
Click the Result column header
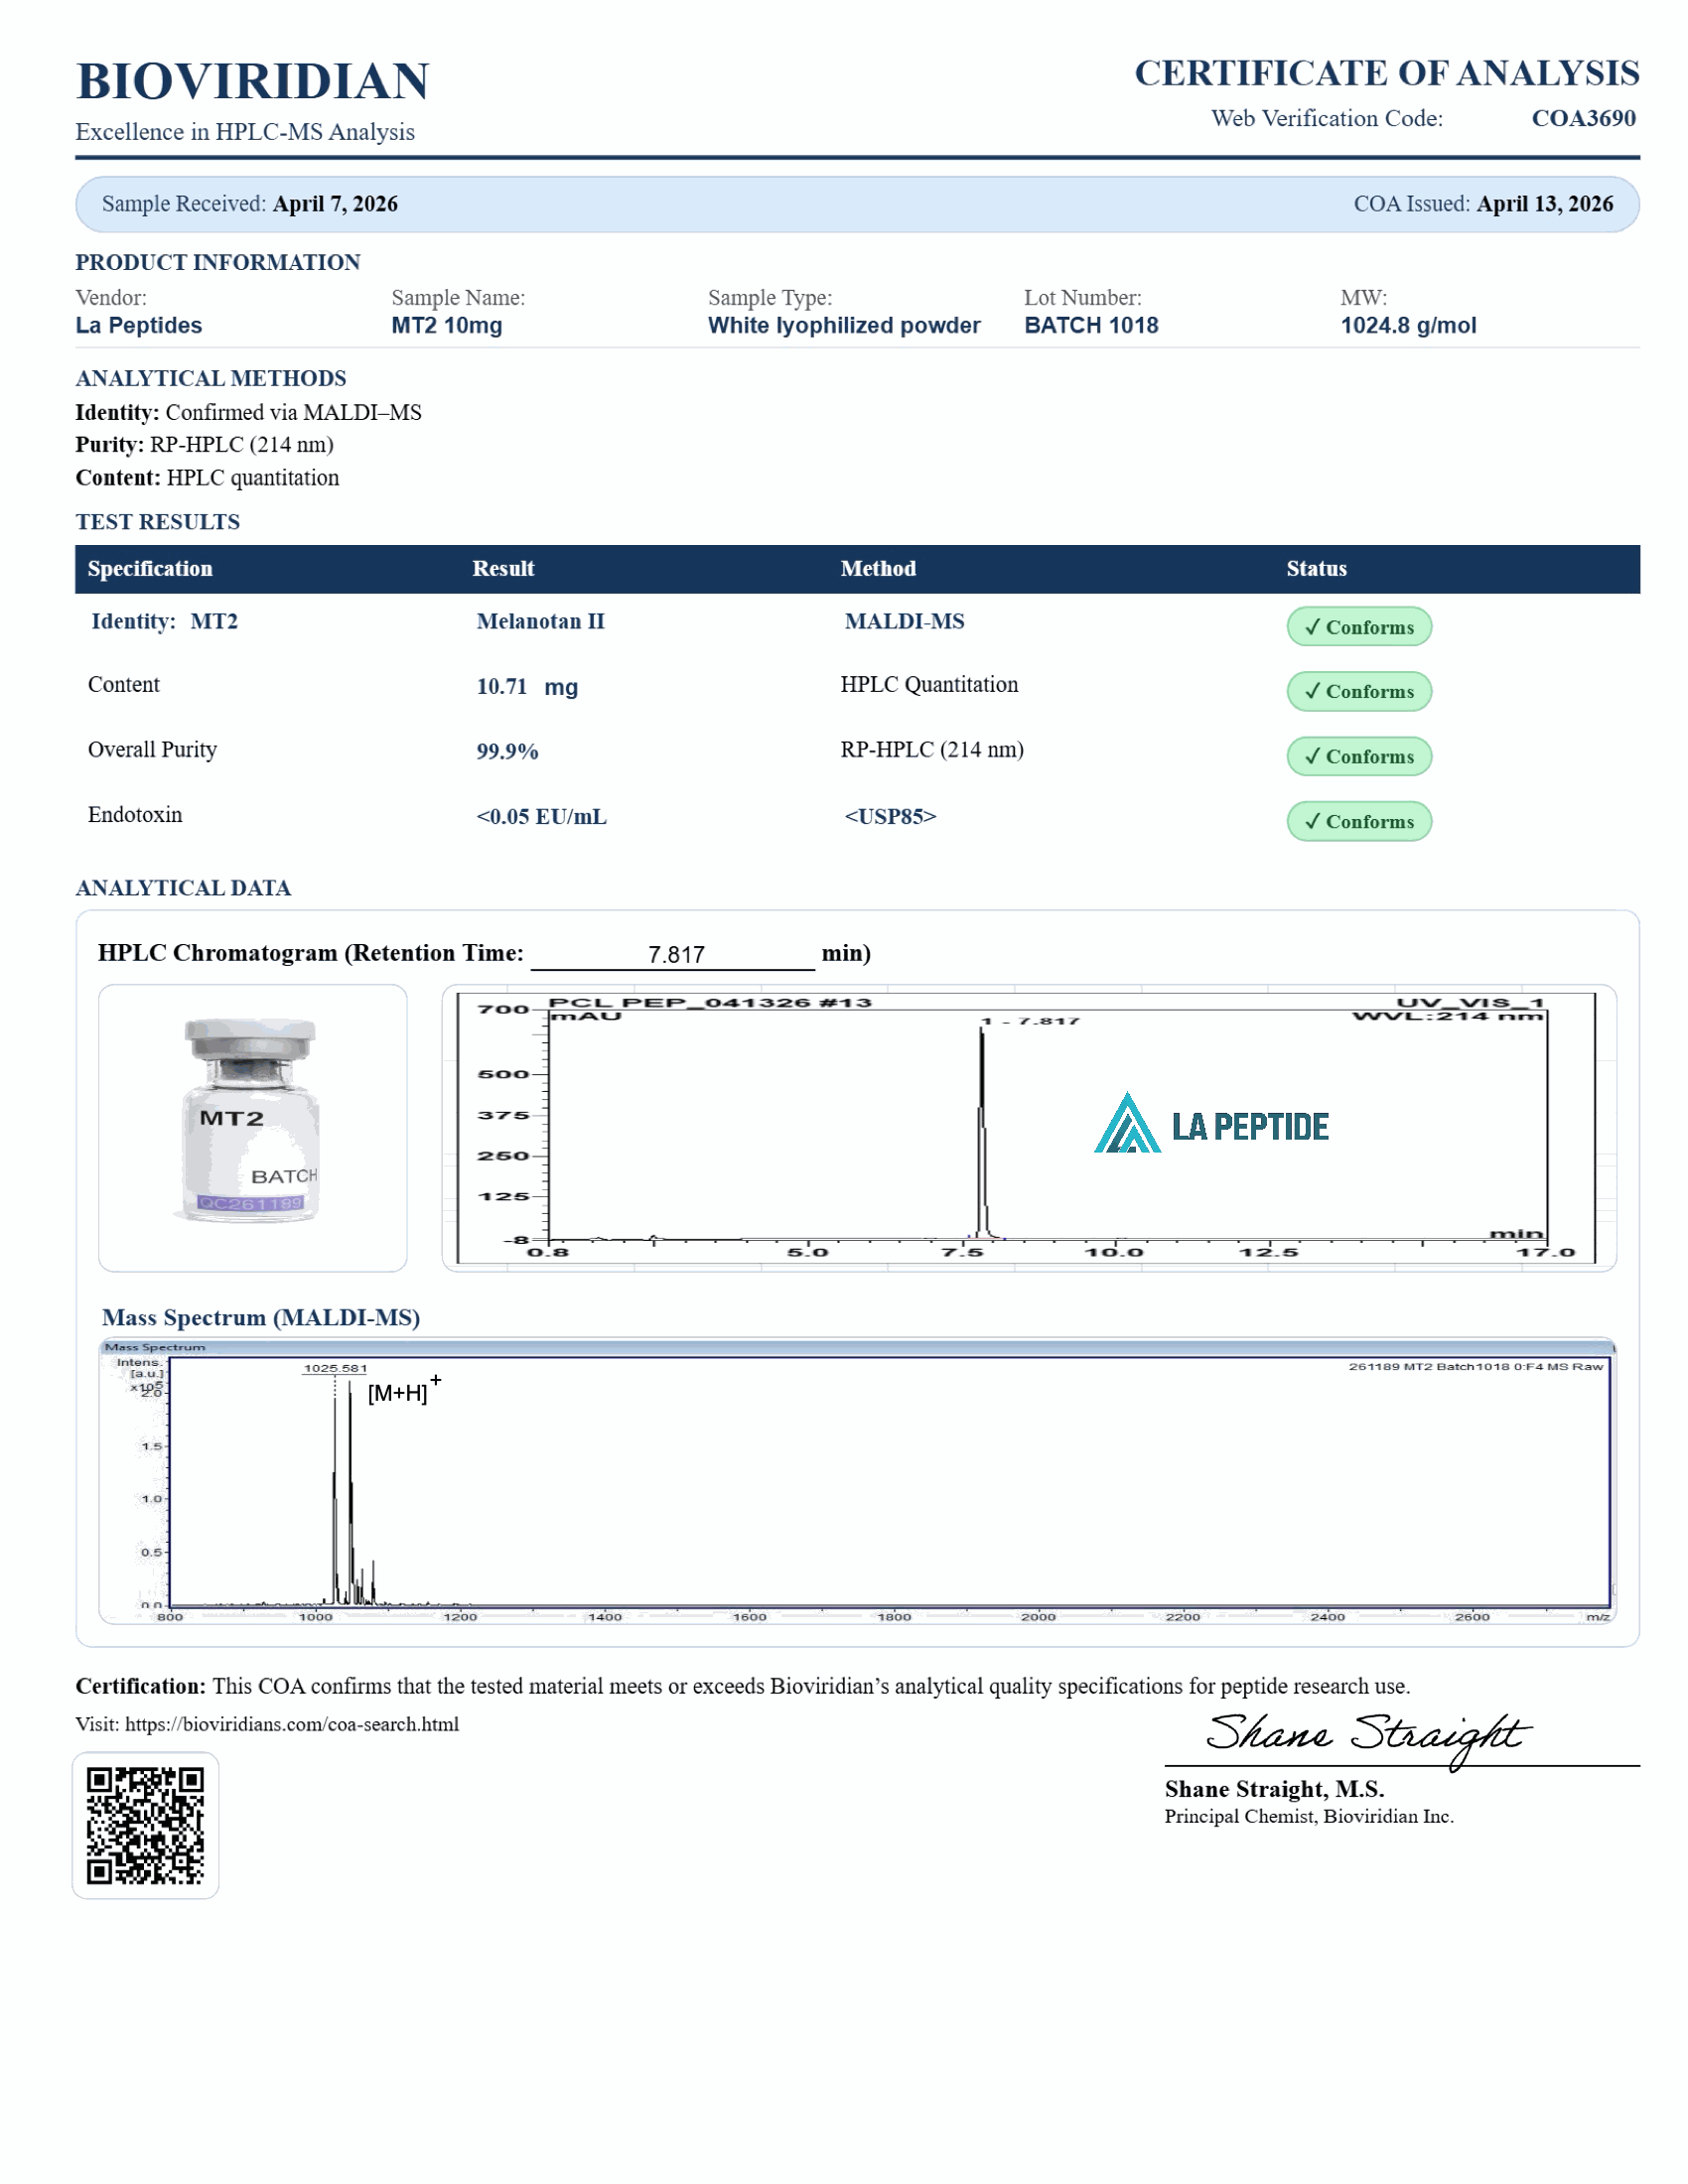tap(503, 569)
